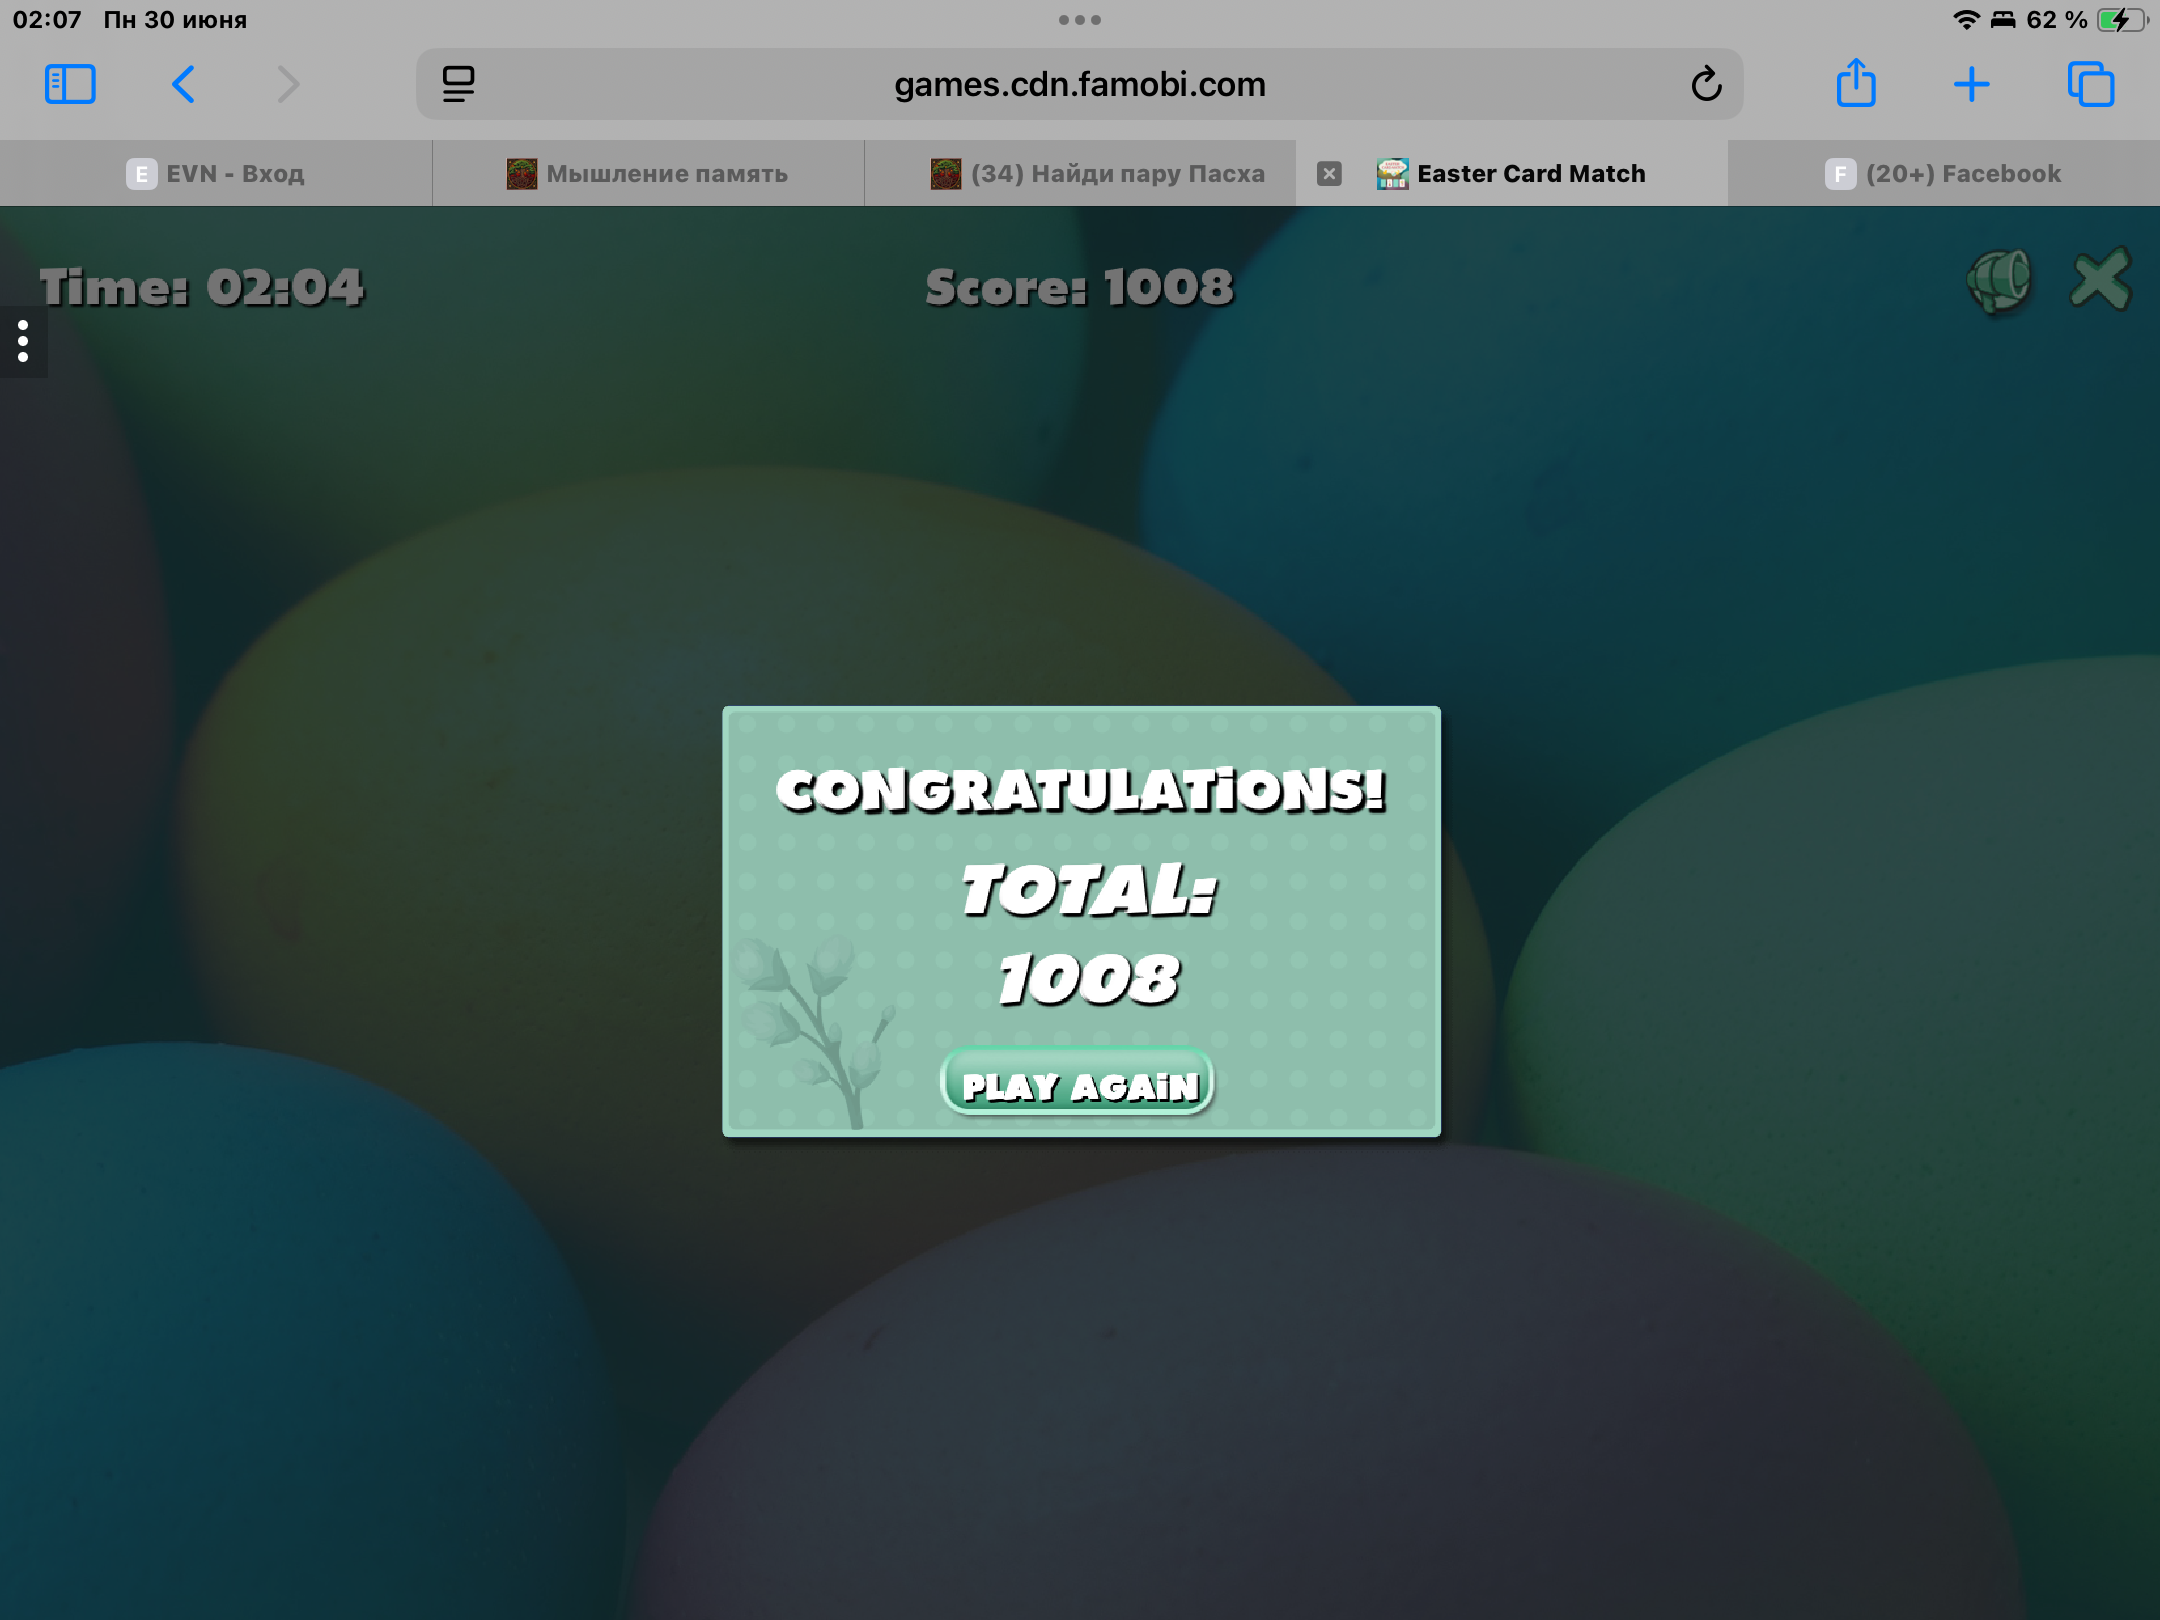Tap the Score: 1008 text
Image resolution: width=2160 pixels, height=1620 pixels.
pos(1080,288)
